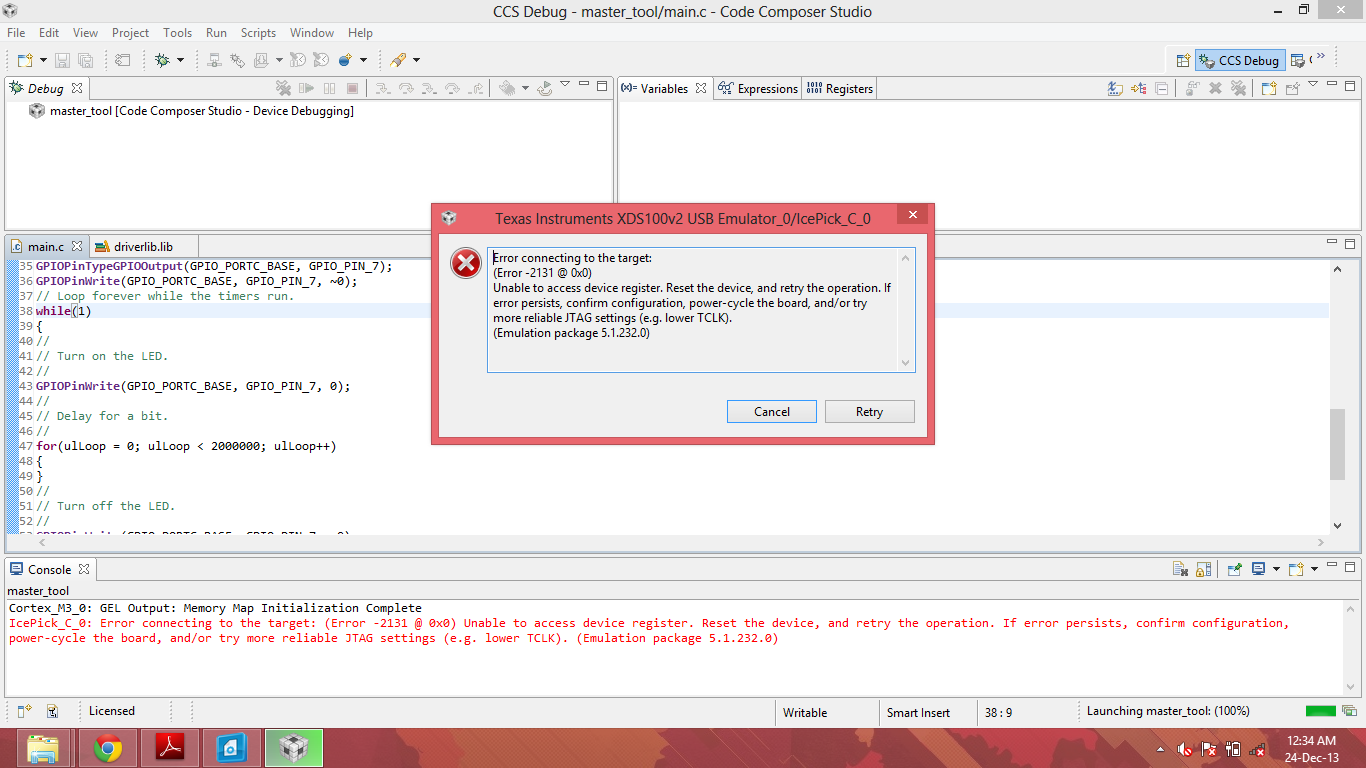Close the main.c editor tab

click(x=77, y=246)
